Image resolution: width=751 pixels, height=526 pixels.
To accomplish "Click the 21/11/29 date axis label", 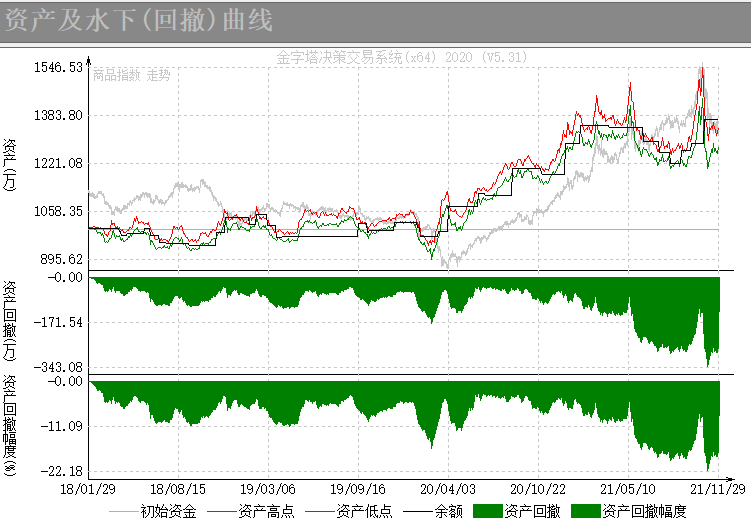I will pyautogui.click(x=717, y=489).
